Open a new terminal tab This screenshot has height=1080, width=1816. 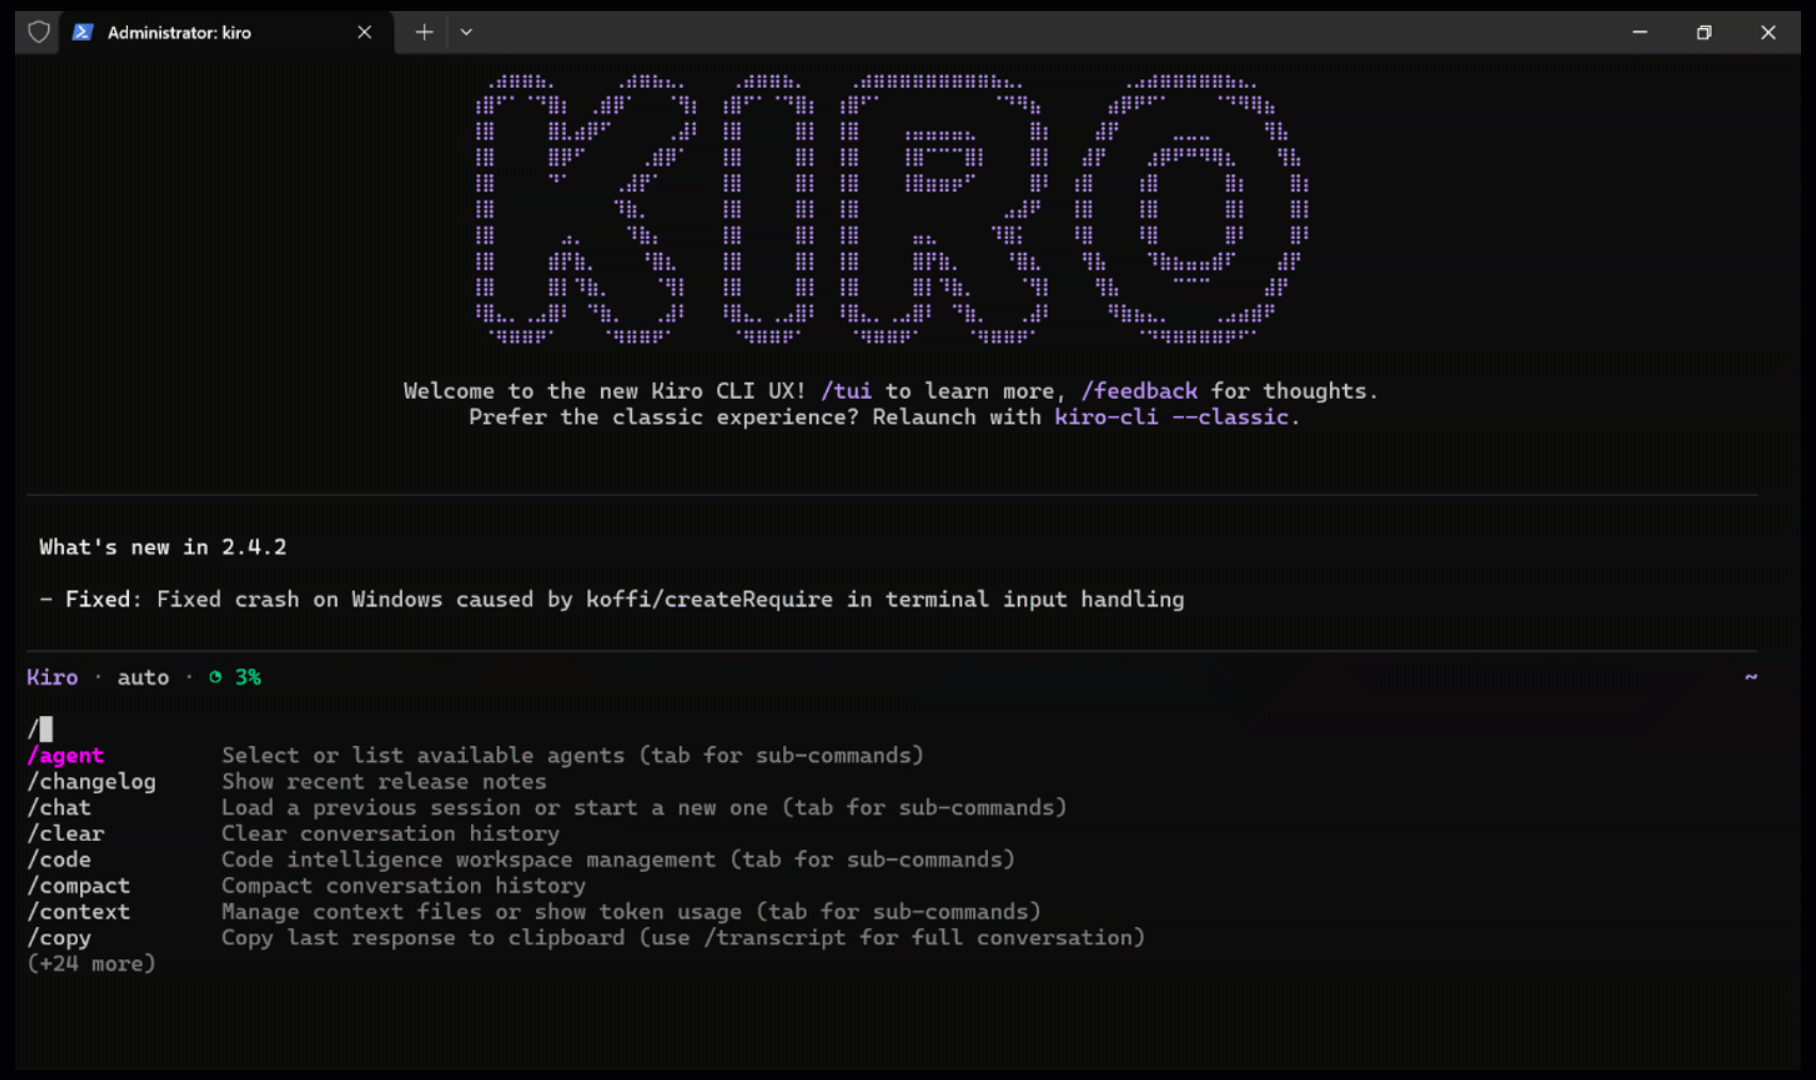pyautogui.click(x=424, y=32)
